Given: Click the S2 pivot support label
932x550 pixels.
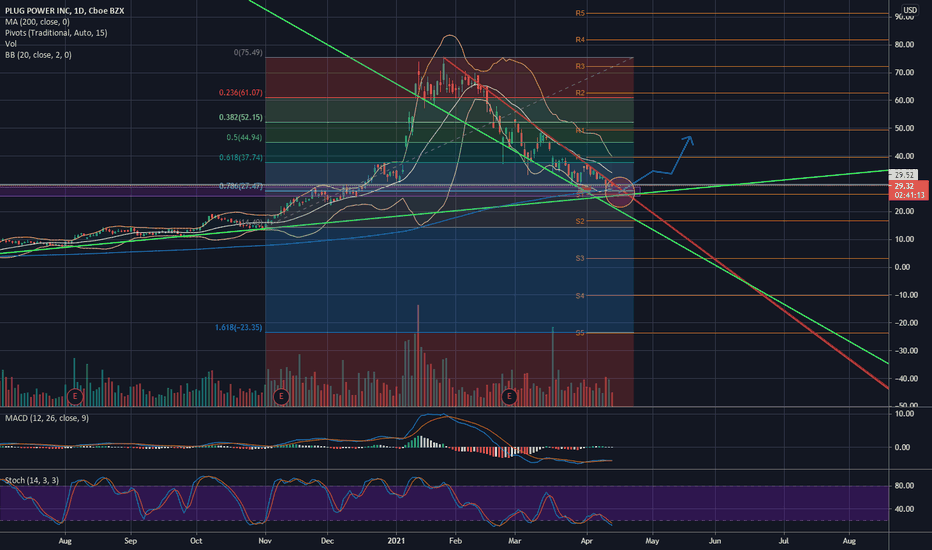Looking at the screenshot, I should click(x=580, y=221).
